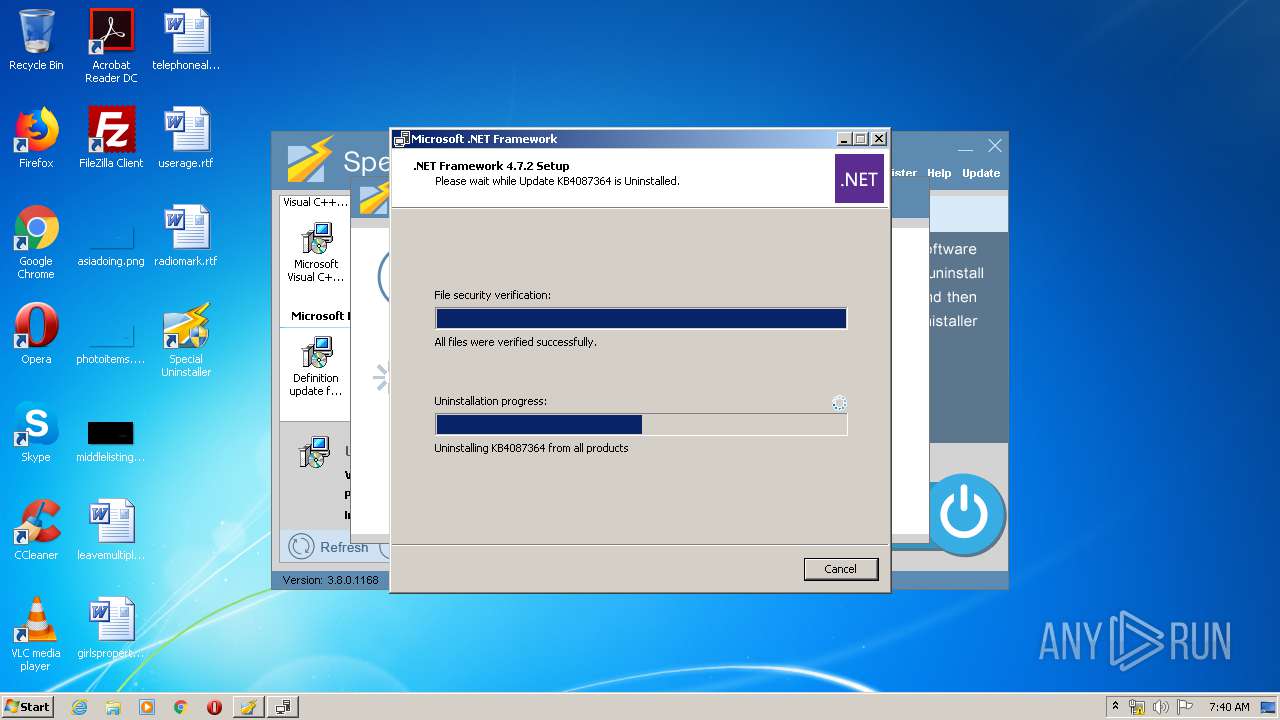Open Update menu in Special Uninstaller

(981, 173)
